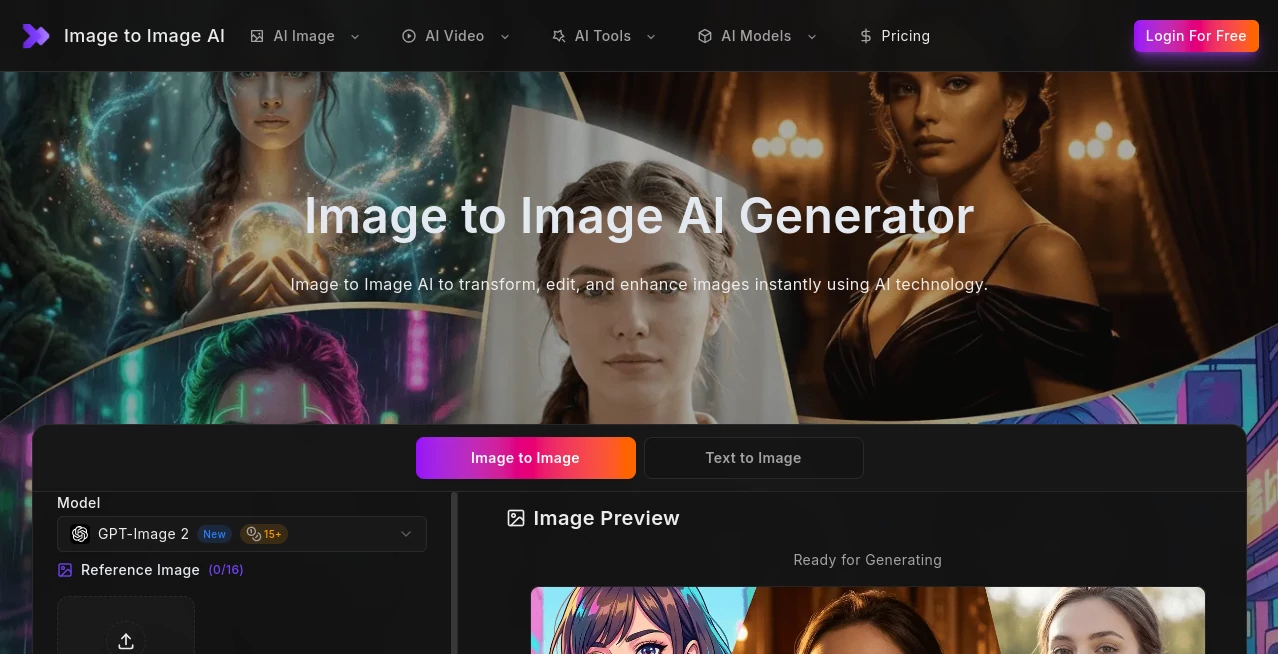Open the AI Video menu
This screenshot has height=654, width=1278.
click(x=456, y=36)
